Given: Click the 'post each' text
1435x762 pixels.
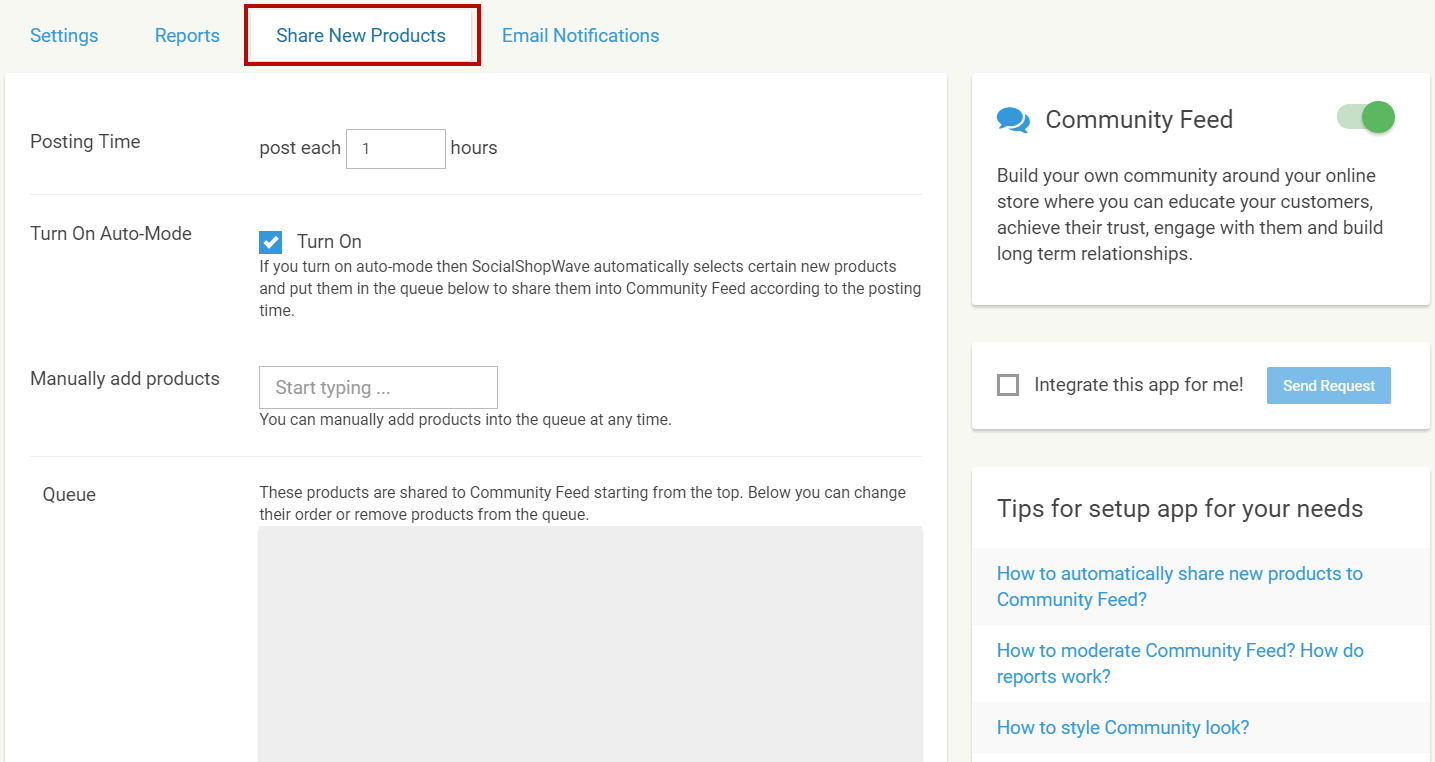Looking at the screenshot, I should click(300, 148).
